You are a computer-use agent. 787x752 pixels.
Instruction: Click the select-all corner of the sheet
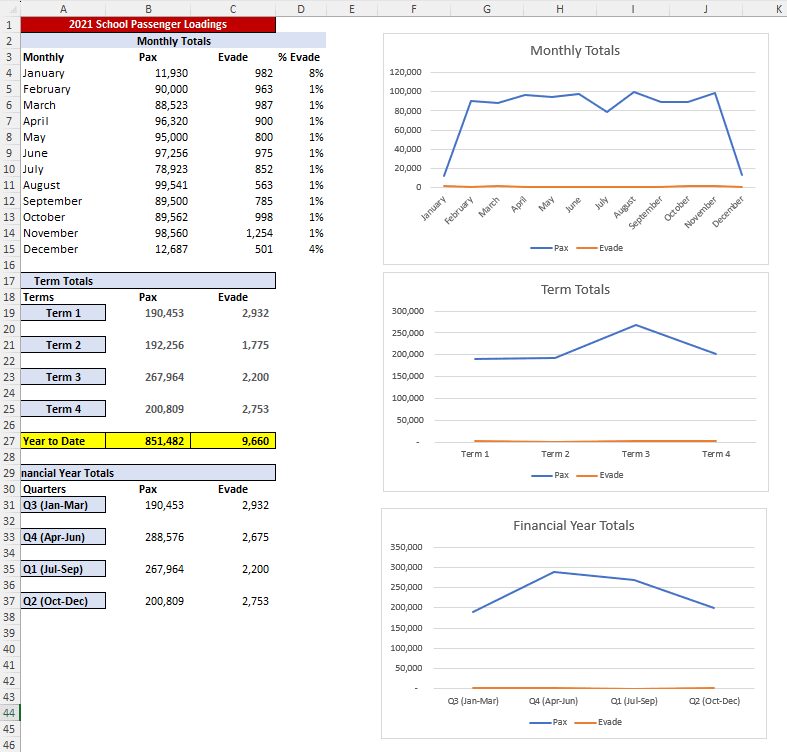[x=10, y=9]
